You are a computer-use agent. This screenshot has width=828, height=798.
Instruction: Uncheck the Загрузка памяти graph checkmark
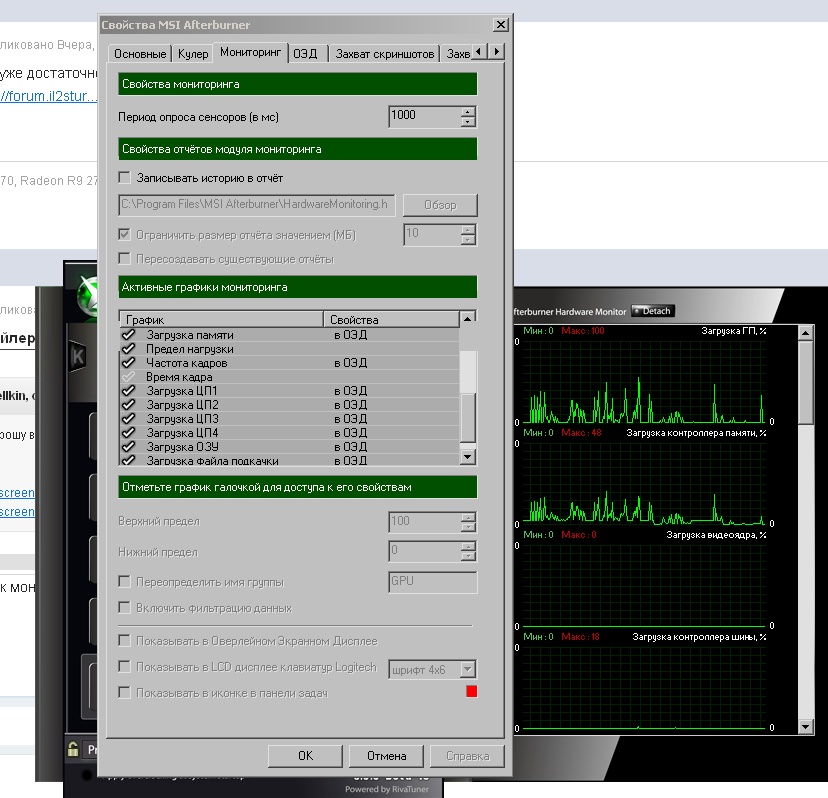[x=128, y=335]
